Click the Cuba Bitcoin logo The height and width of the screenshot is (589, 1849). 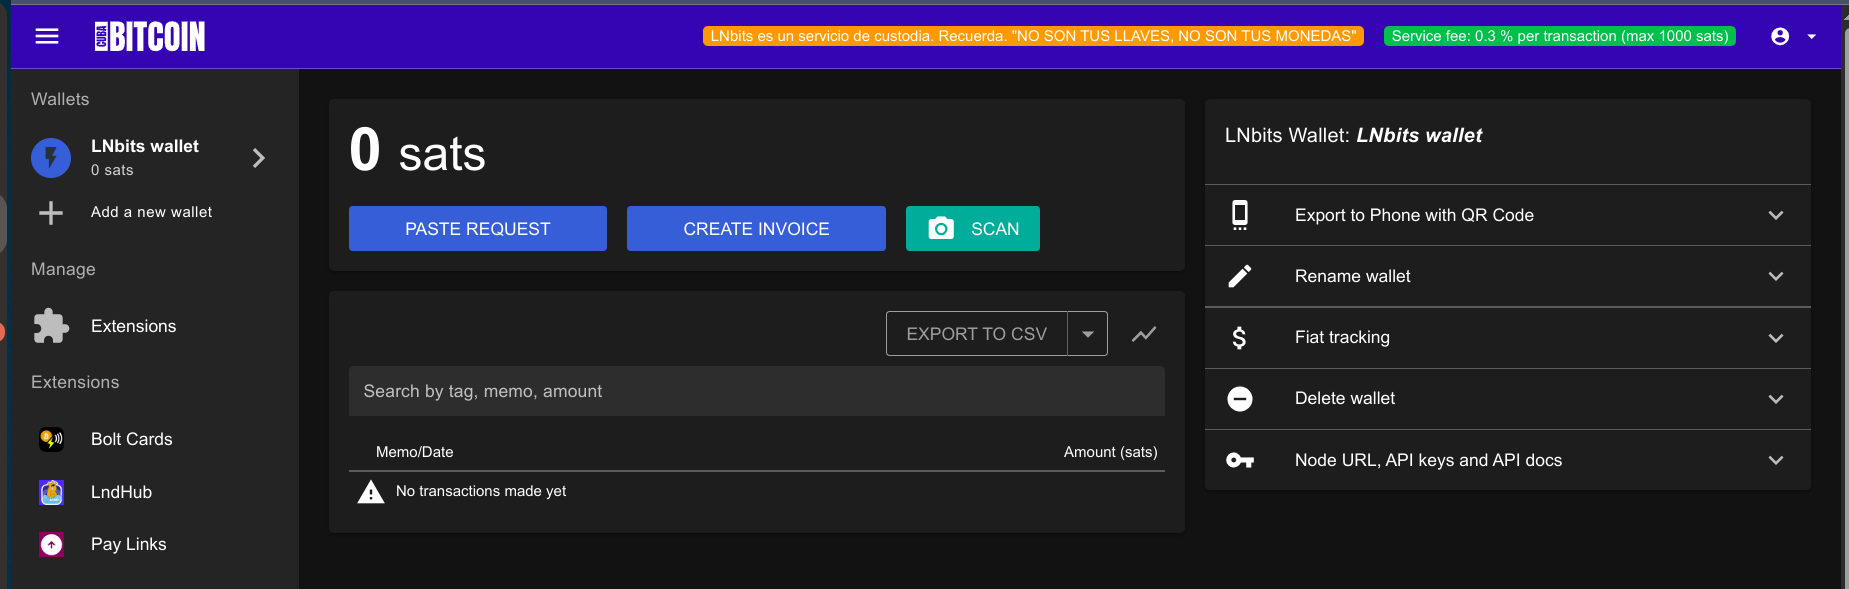click(x=150, y=36)
